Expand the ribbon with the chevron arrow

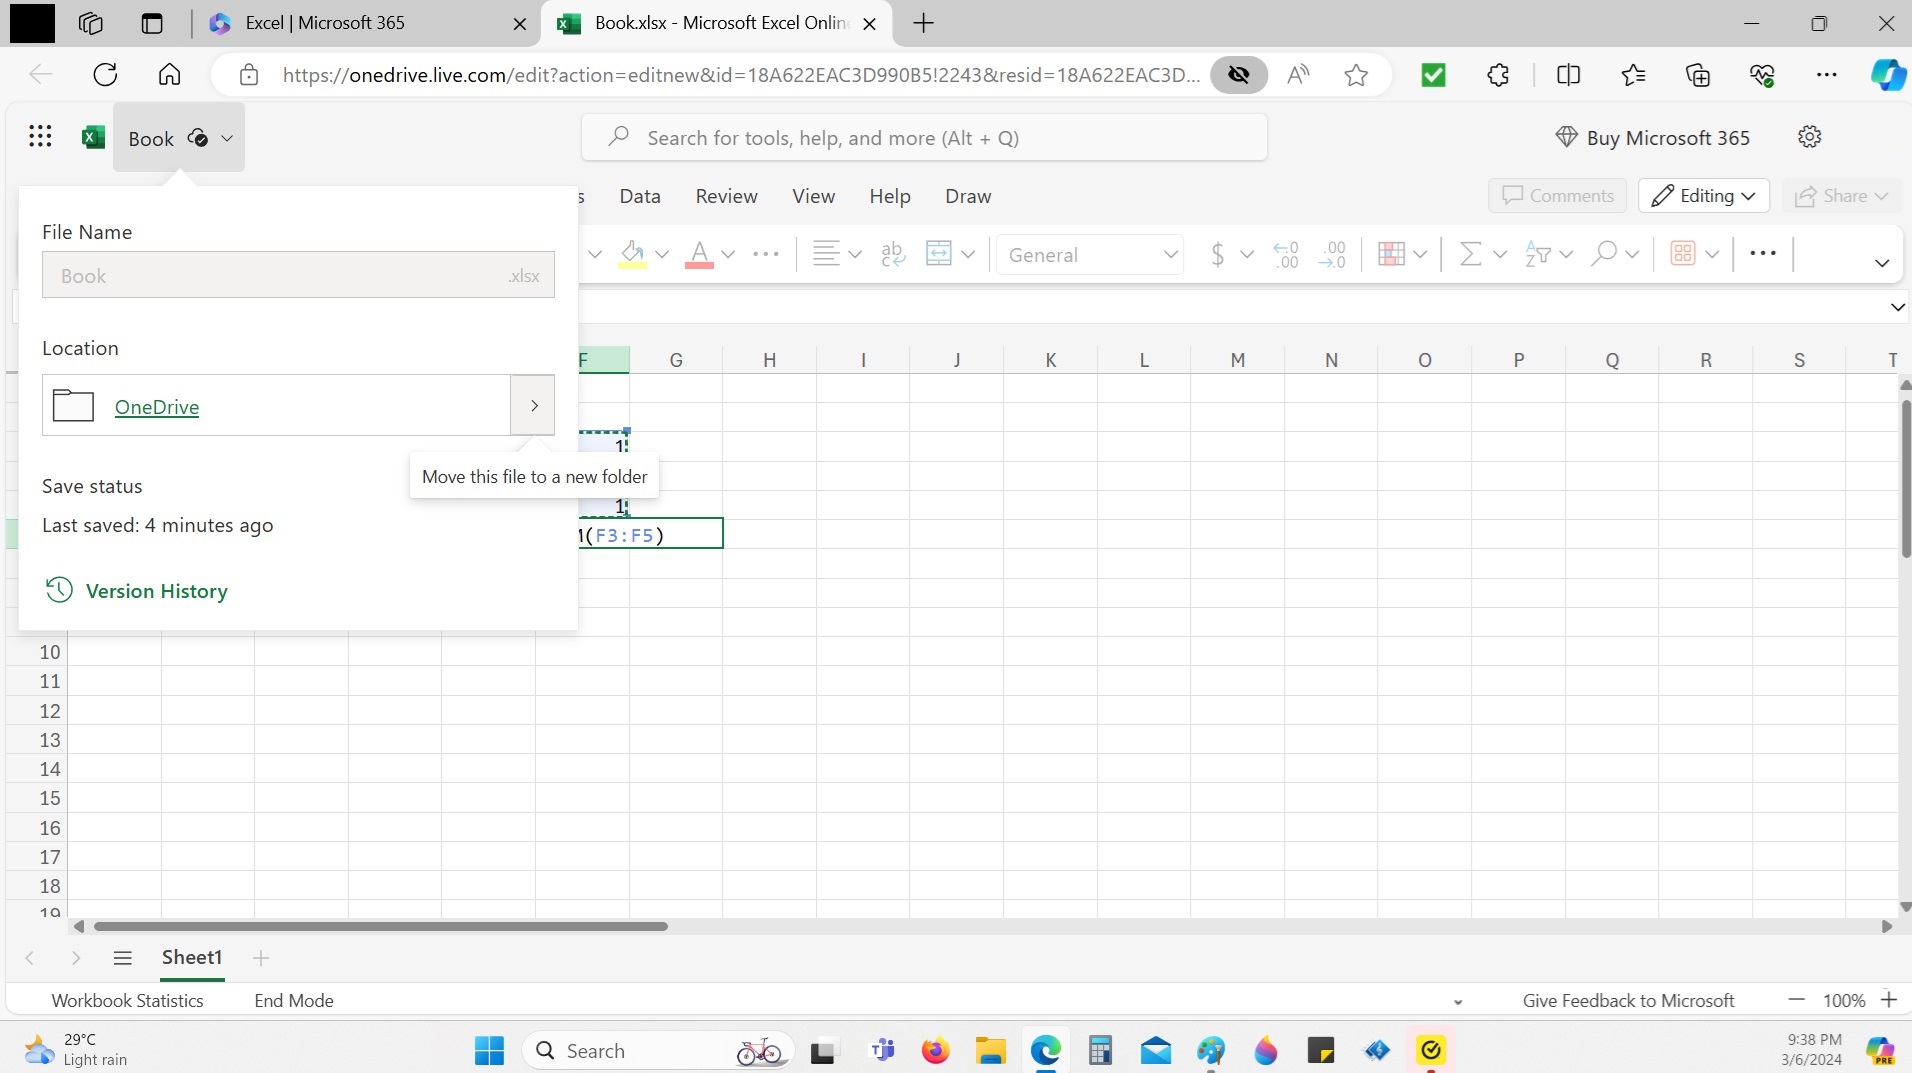pyautogui.click(x=1881, y=263)
